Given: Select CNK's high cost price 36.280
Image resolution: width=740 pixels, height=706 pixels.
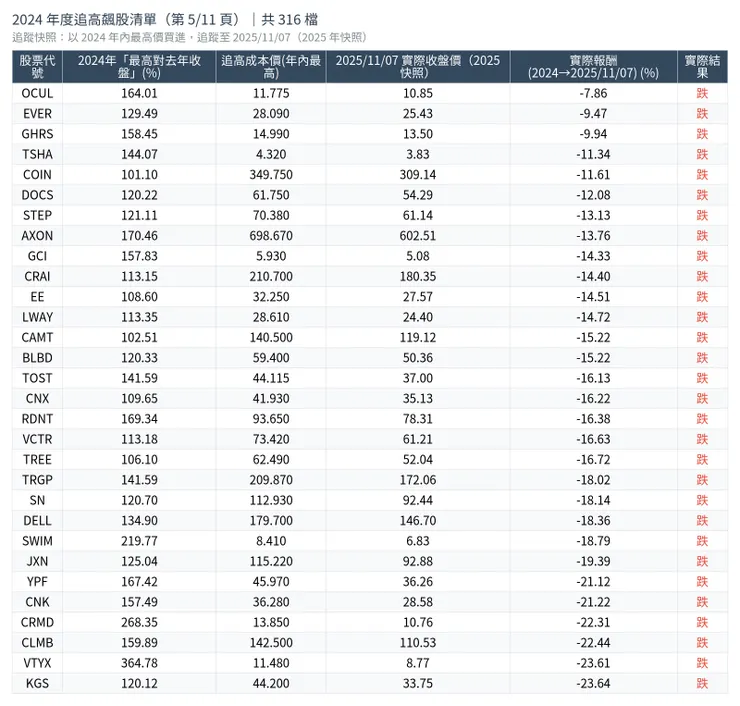Looking at the screenshot, I should pyautogui.click(x=271, y=602).
